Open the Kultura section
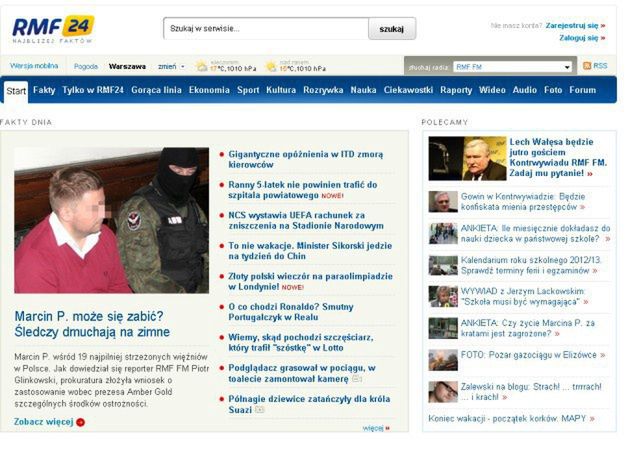The image size is (630, 450). [281, 90]
